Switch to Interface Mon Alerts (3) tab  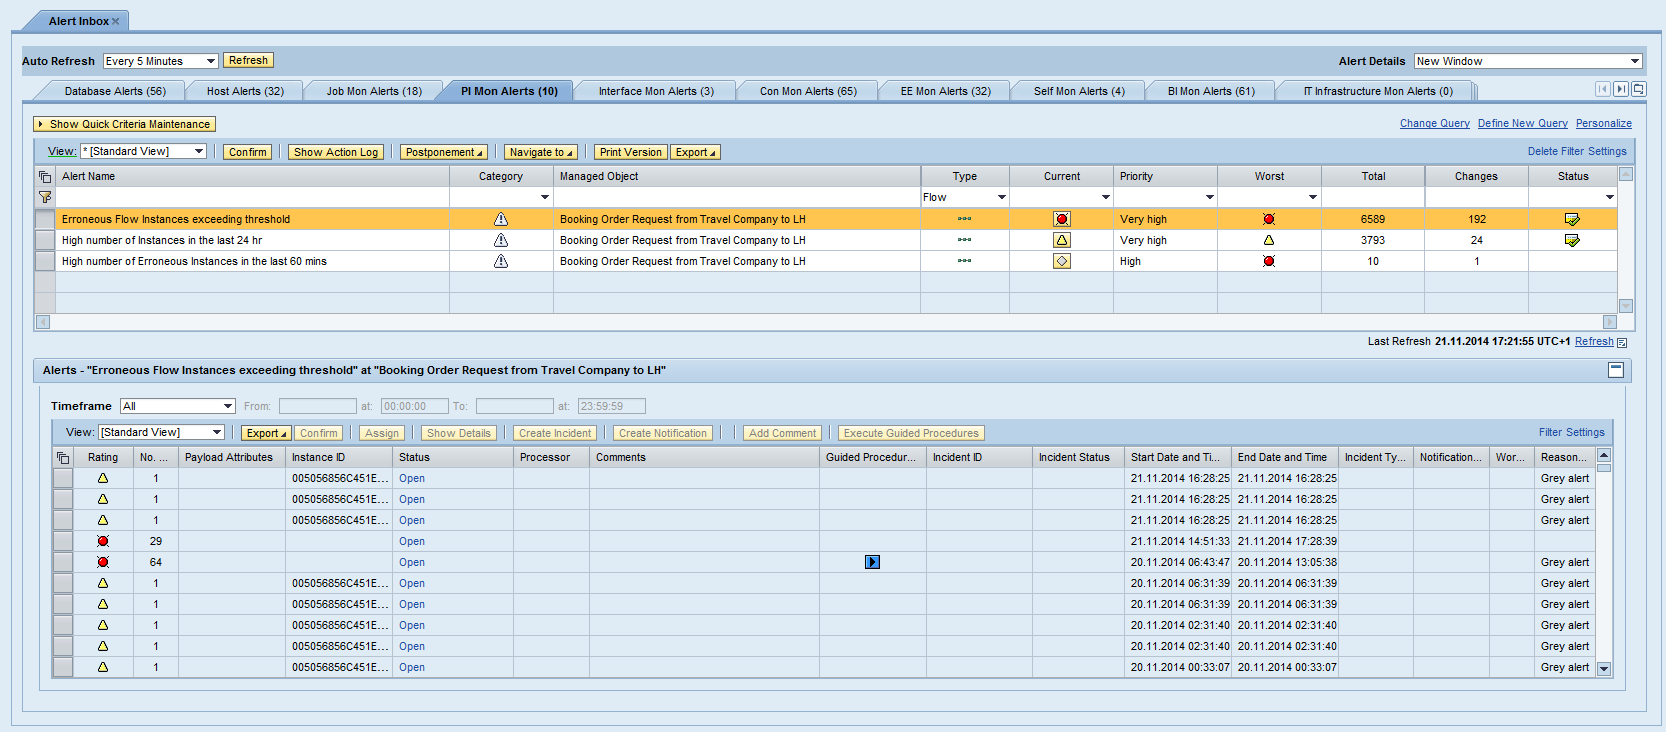[x=656, y=91]
